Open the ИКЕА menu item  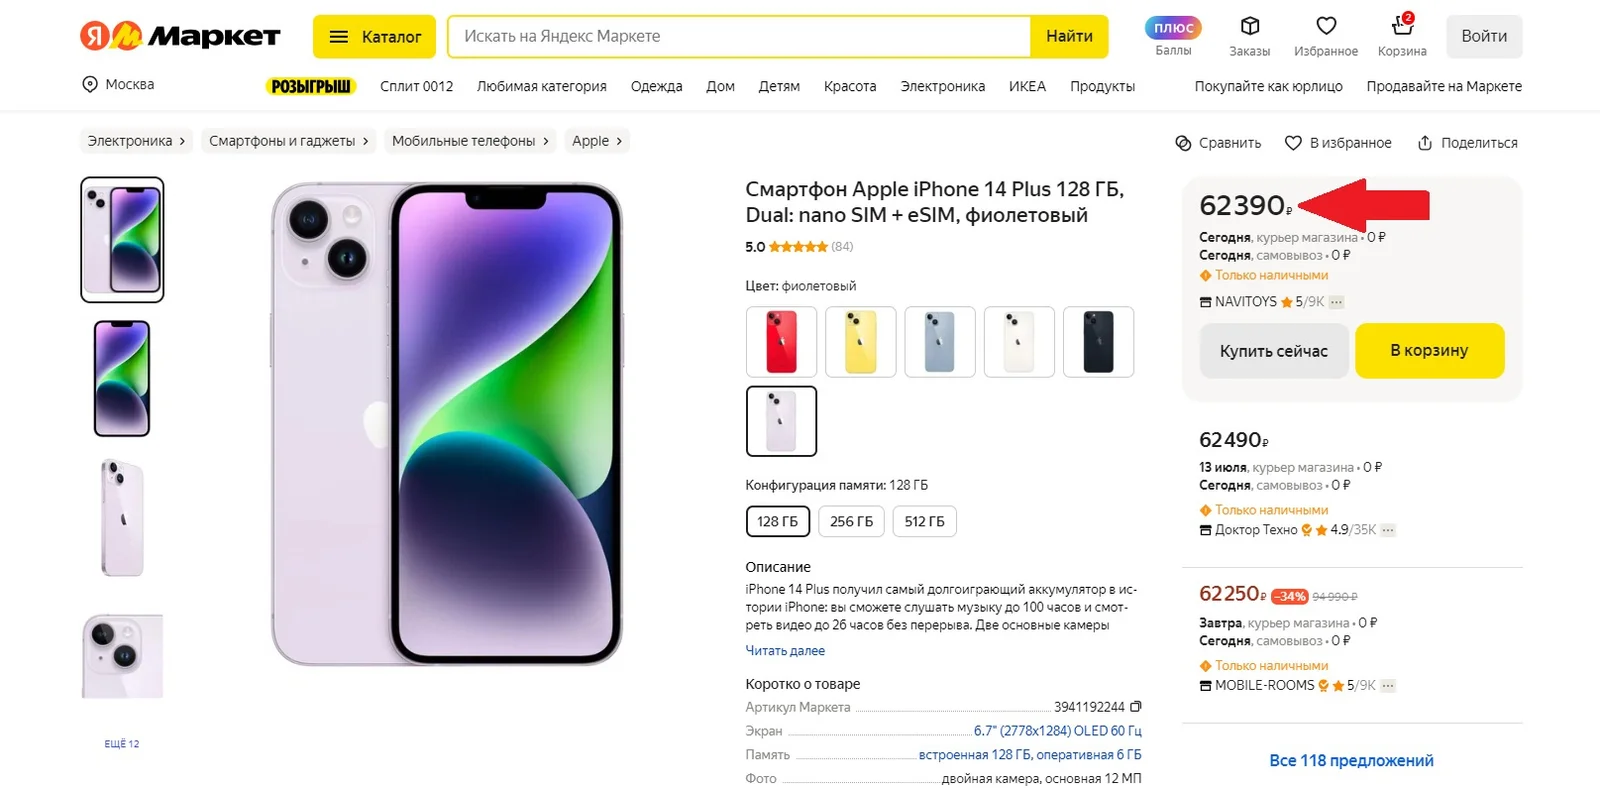[x=1027, y=87]
